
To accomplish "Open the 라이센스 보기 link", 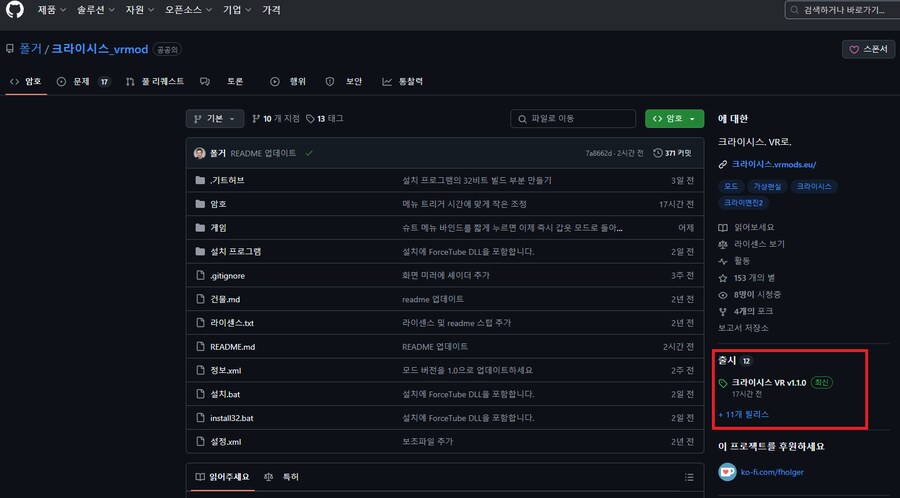I will tap(752, 244).
